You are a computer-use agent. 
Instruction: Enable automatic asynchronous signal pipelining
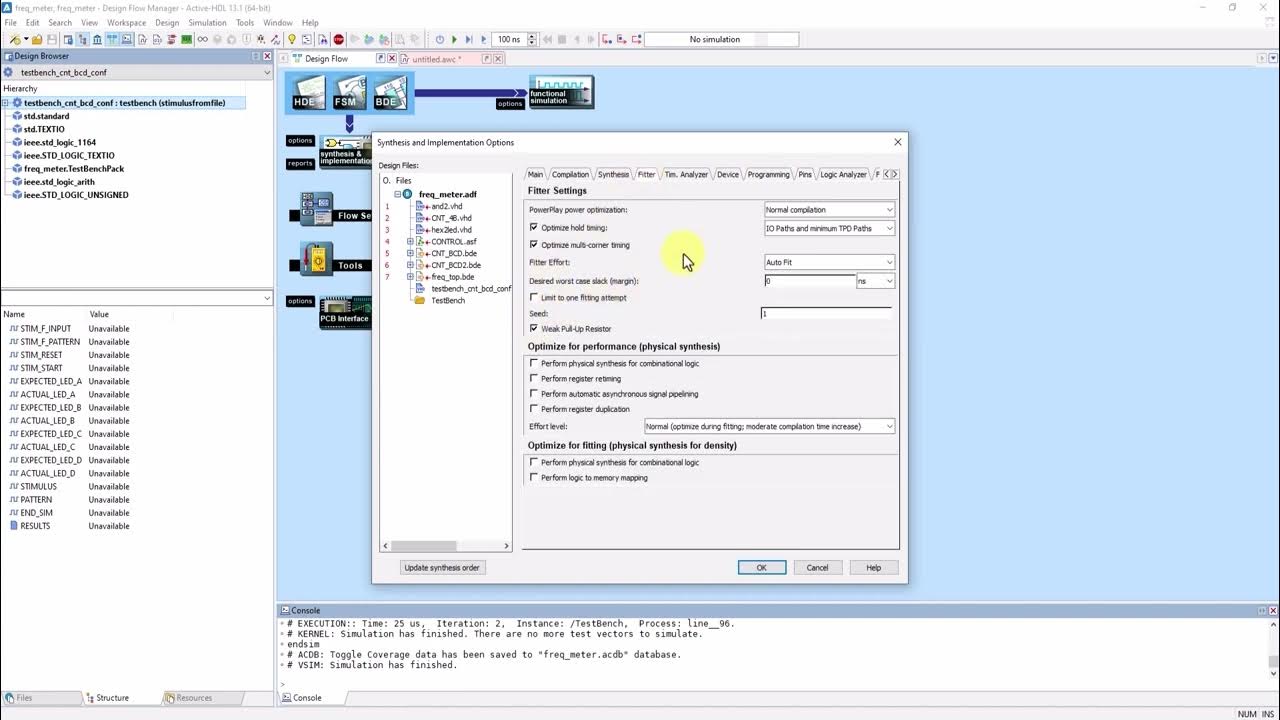[x=533, y=393]
